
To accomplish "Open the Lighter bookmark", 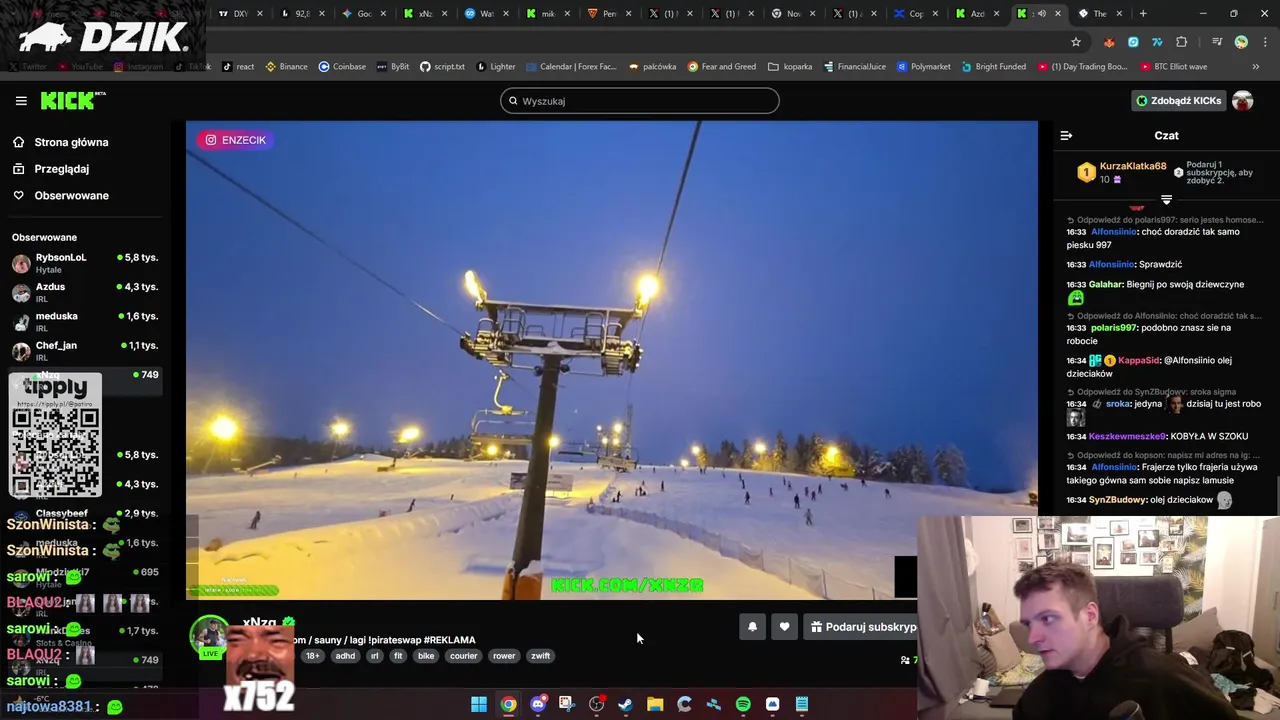I will (496, 67).
